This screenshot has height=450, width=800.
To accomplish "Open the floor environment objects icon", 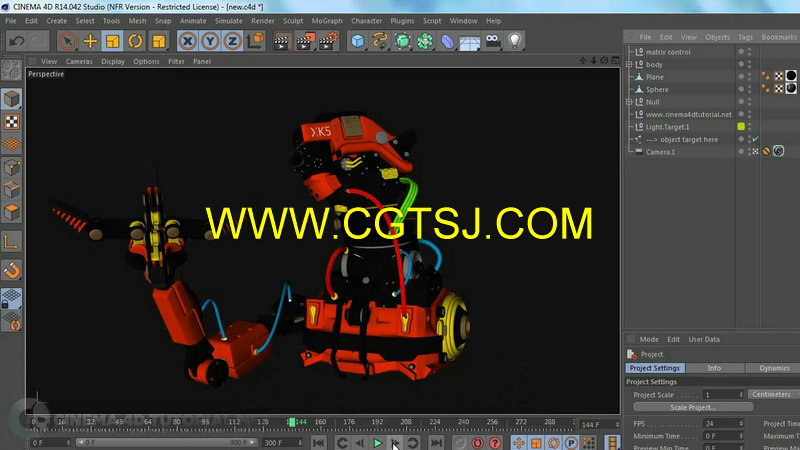I will click(470, 41).
